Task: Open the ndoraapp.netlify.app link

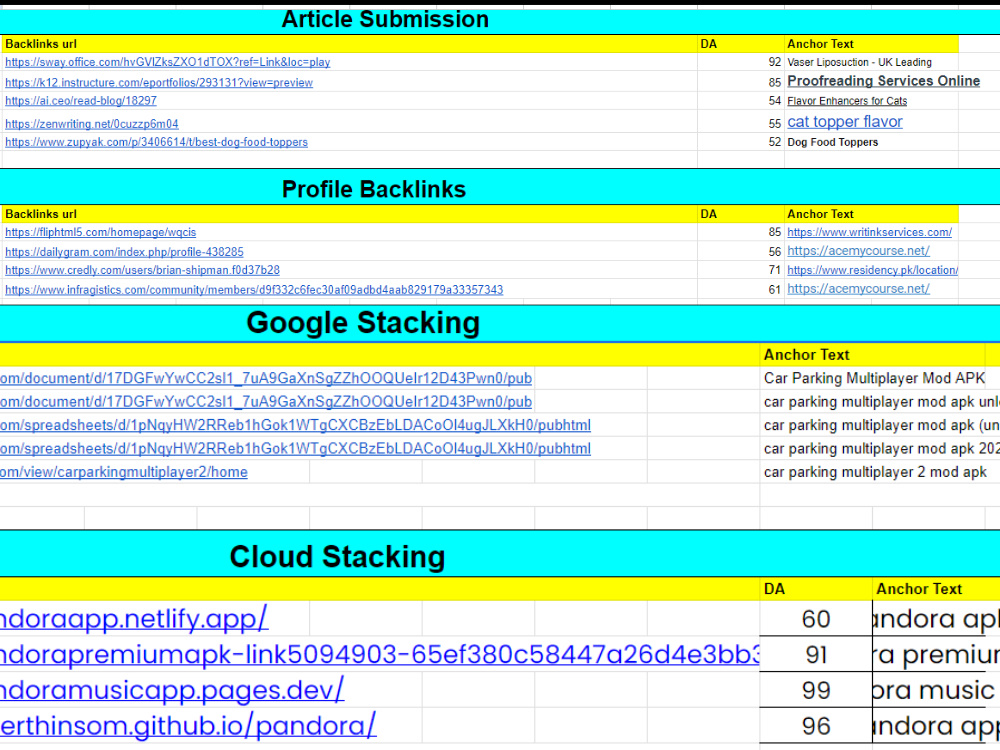Action: 134,619
